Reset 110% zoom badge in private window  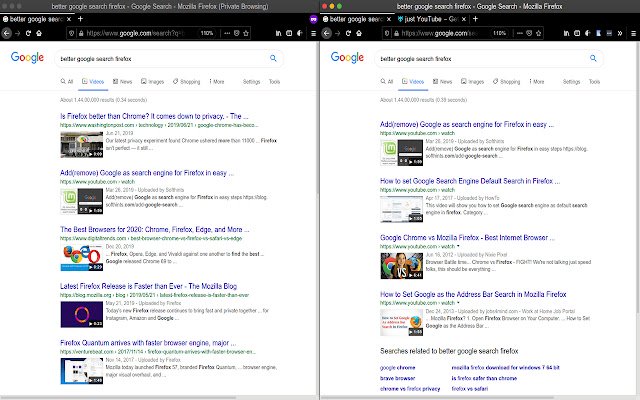click(207, 33)
